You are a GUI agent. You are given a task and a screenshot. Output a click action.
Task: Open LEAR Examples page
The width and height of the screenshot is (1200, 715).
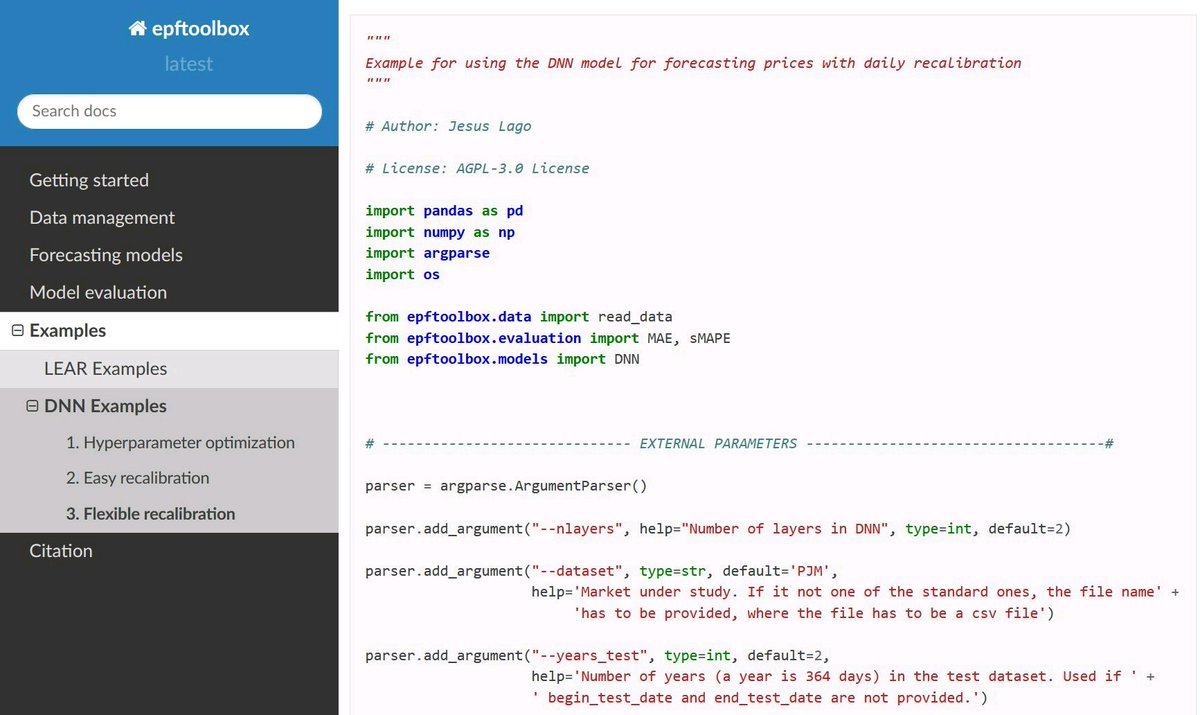pyautogui.click(x=105, y=369)
